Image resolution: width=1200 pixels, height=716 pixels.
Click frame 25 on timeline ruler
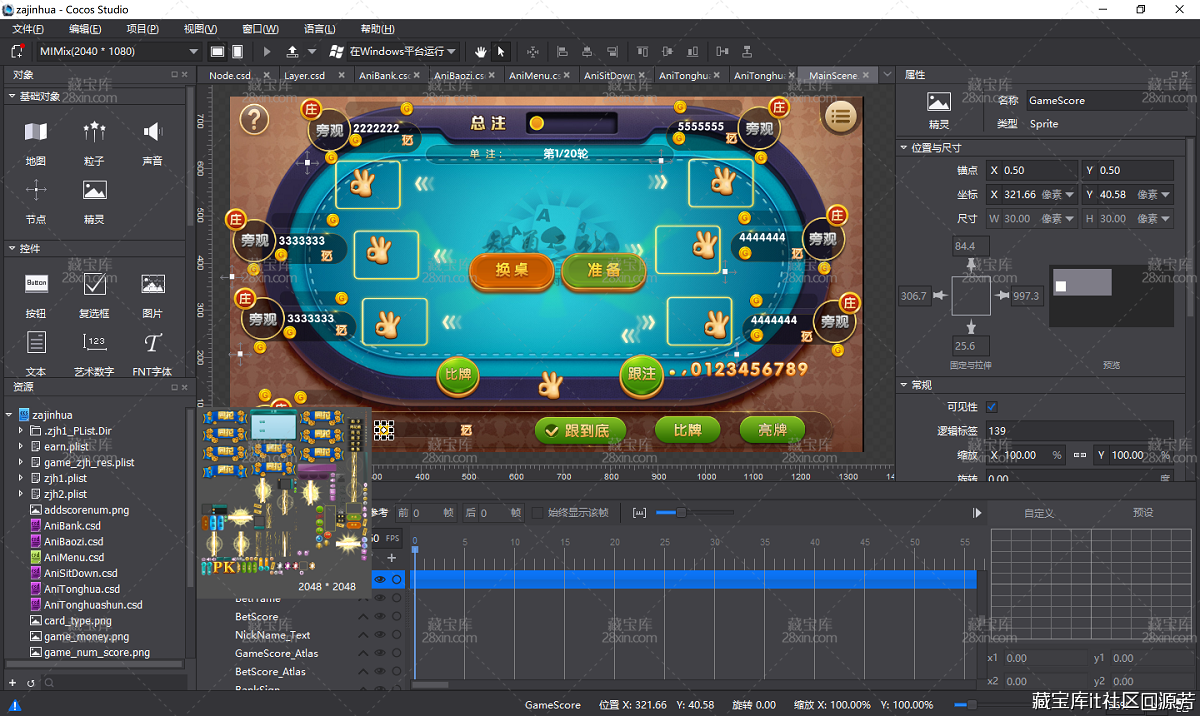point(665,543)
